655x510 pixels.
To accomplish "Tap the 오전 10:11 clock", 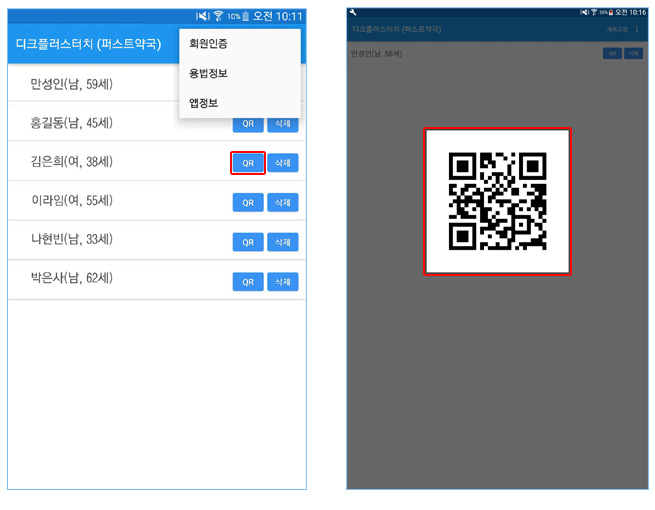I will tap(277, 16).
